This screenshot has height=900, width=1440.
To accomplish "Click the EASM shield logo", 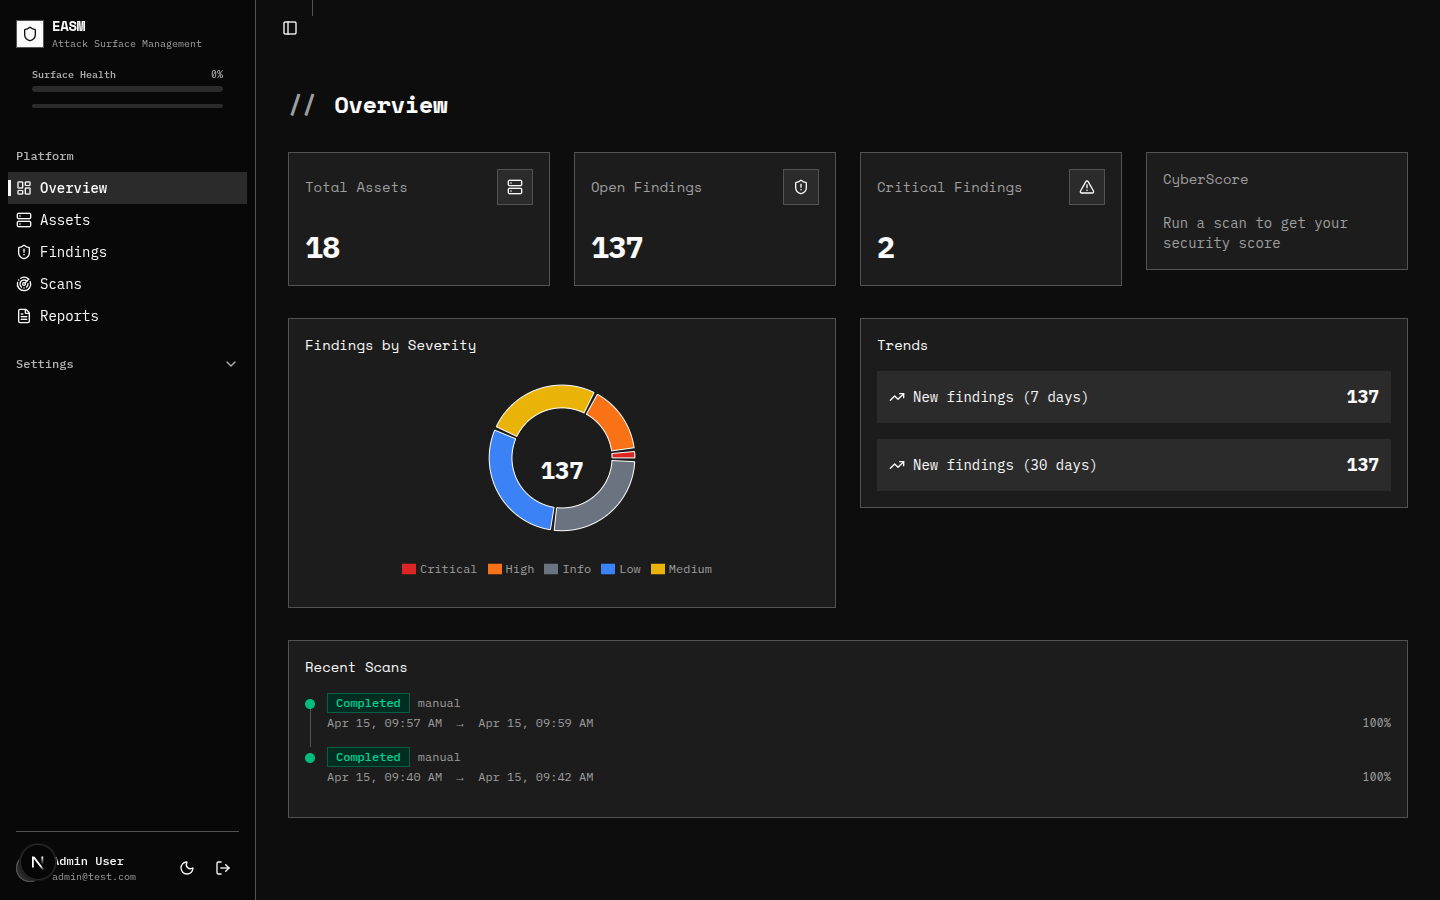I will [30, 34].
